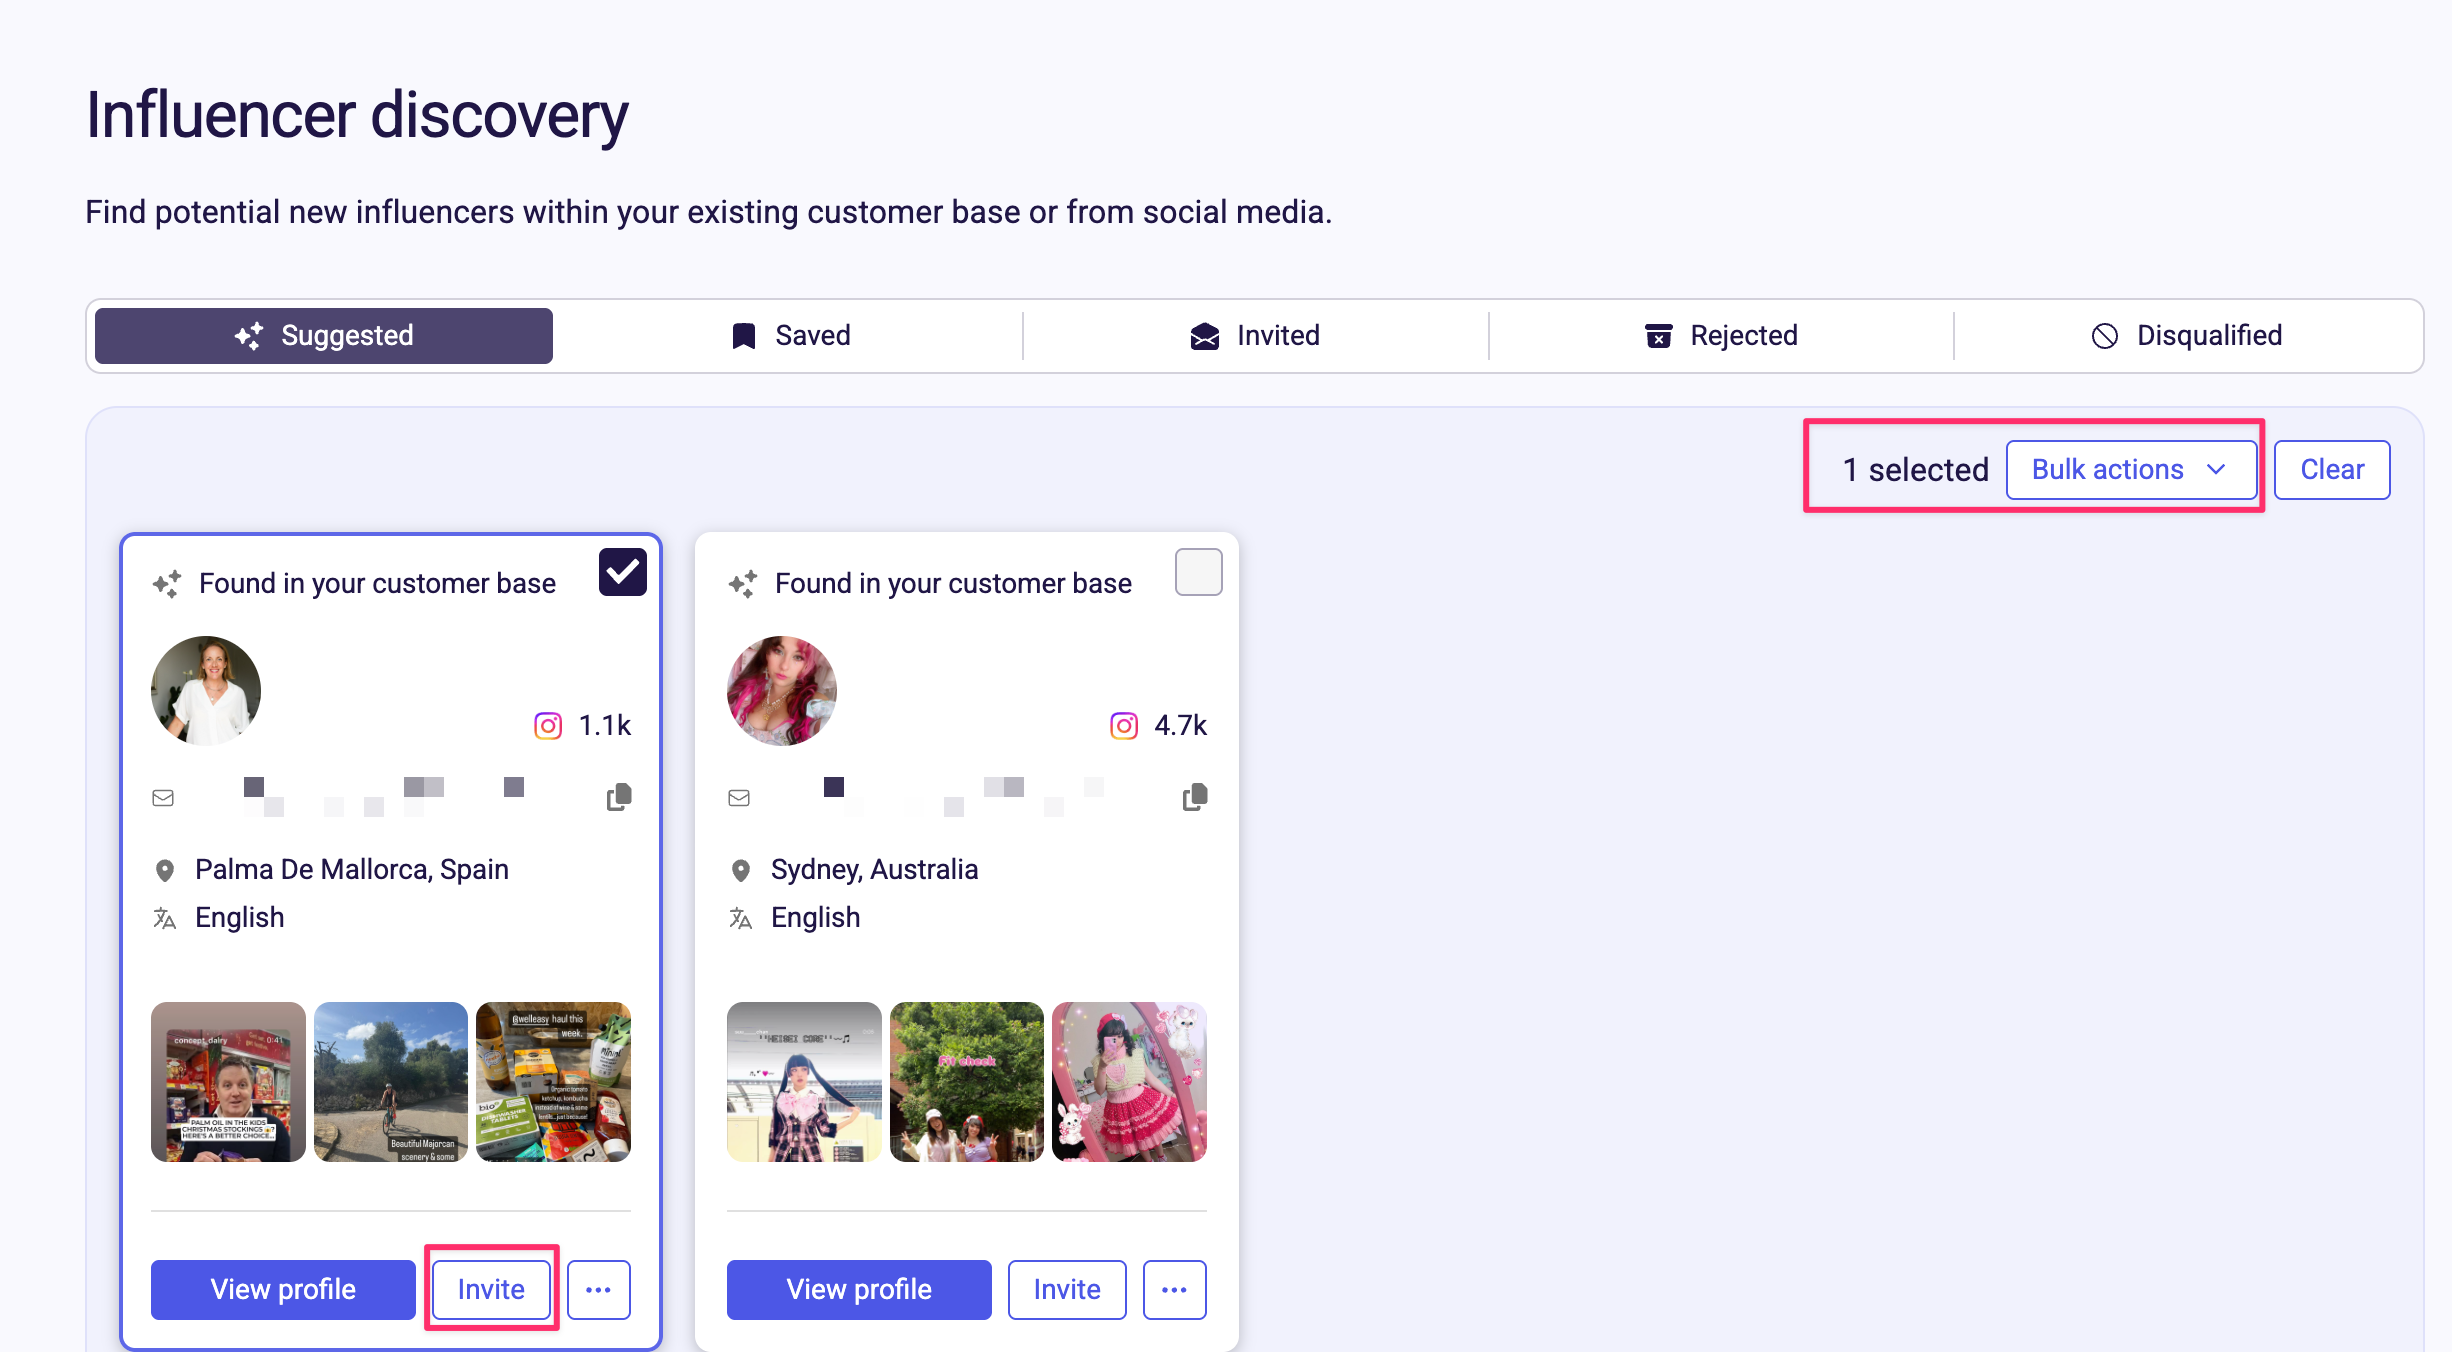Click the Instagram icon showing 1.1k followers

[548, 725]
